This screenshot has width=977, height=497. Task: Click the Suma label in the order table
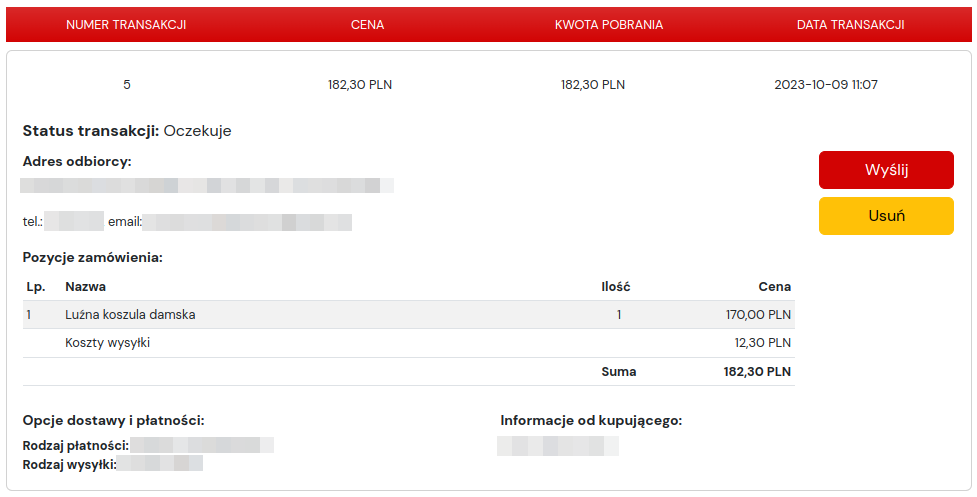tap(618, 372)
